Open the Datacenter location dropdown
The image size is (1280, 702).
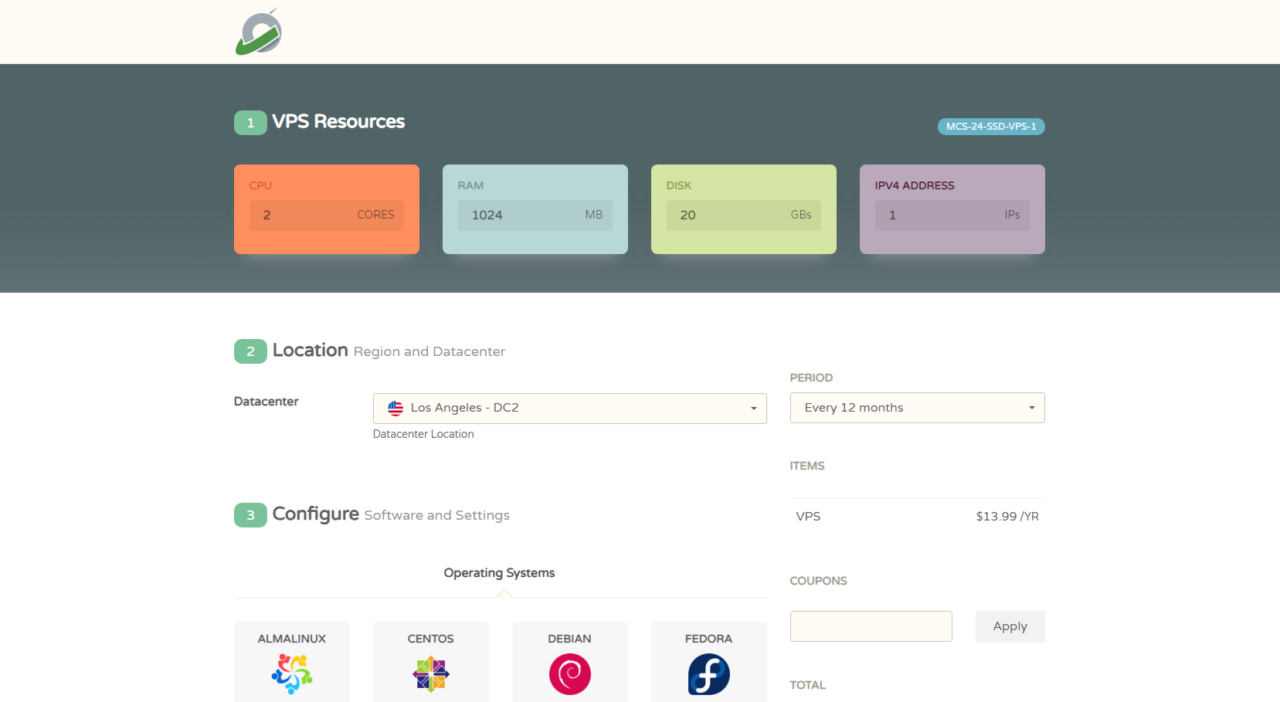tap(569, 408)
